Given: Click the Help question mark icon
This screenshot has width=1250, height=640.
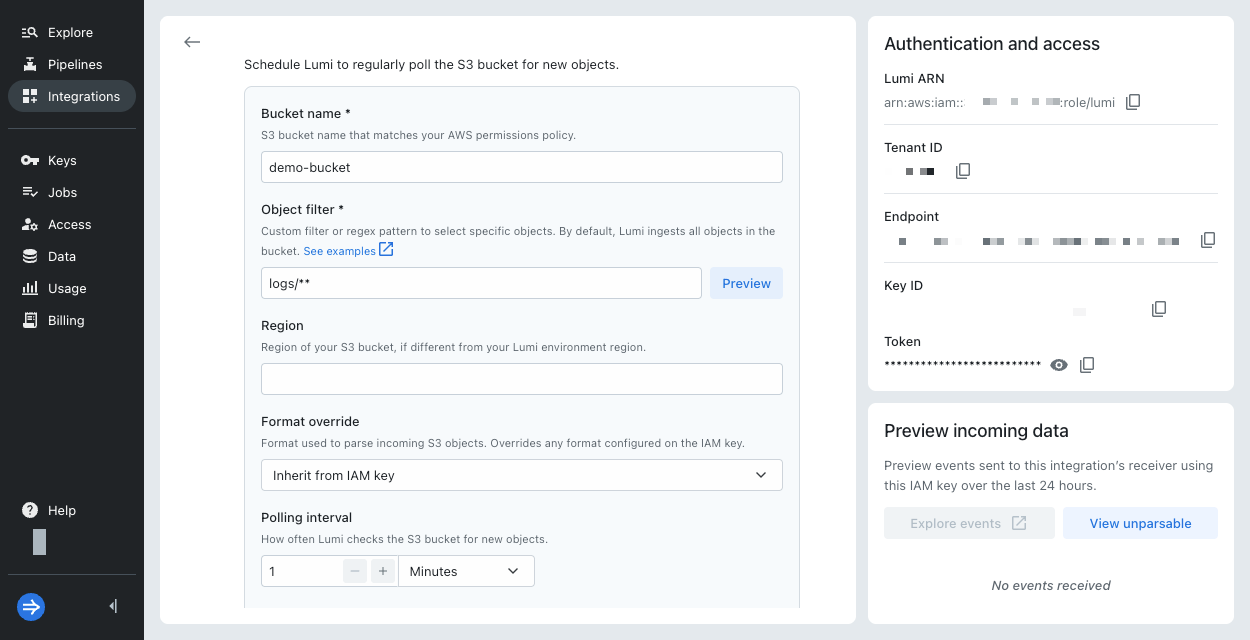Looking at the screenshot, I should click(x=30, y=510).
